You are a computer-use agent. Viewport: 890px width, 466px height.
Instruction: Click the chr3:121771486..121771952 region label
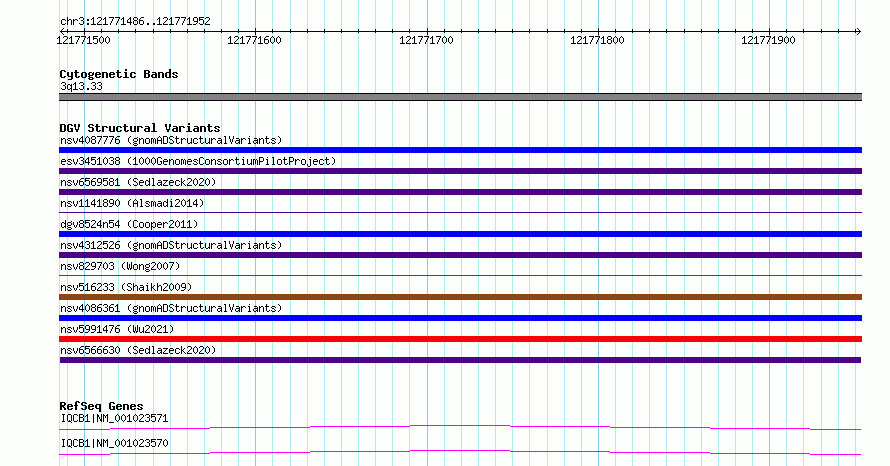(x=135, y=22)
